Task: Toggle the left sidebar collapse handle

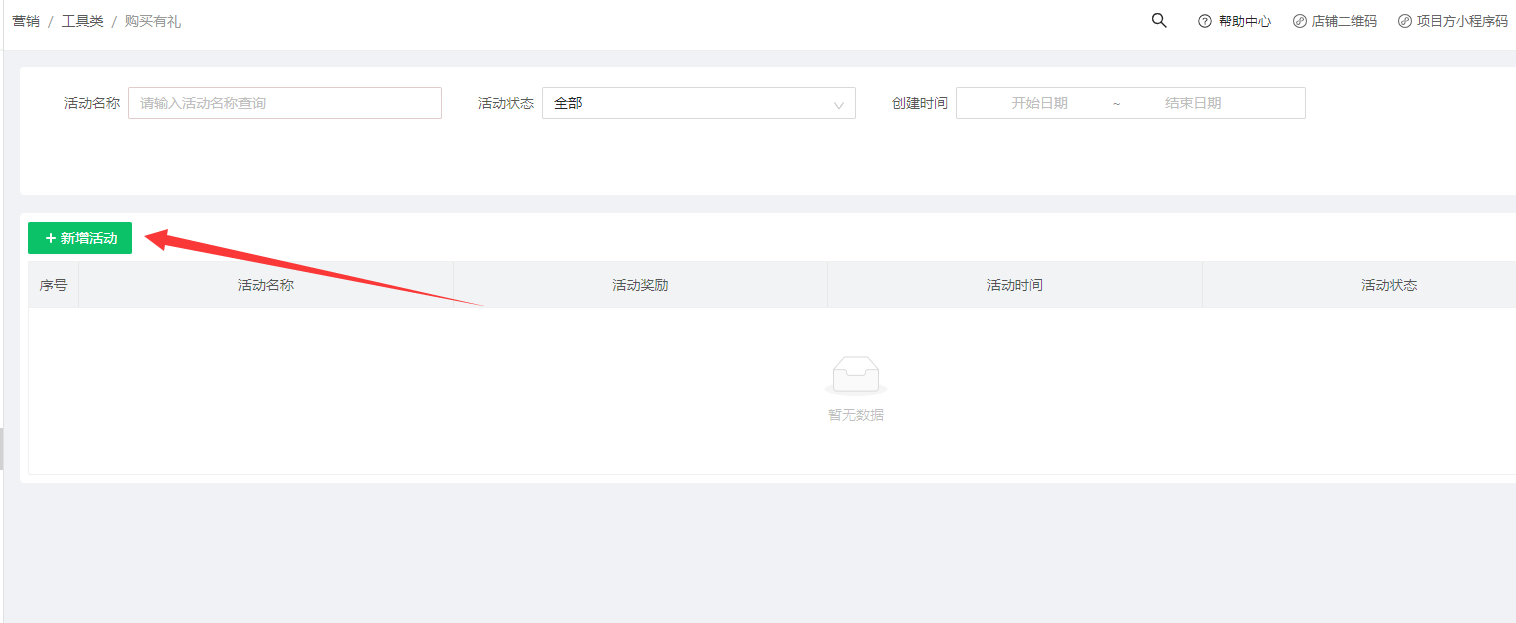Action: (2, 448)
